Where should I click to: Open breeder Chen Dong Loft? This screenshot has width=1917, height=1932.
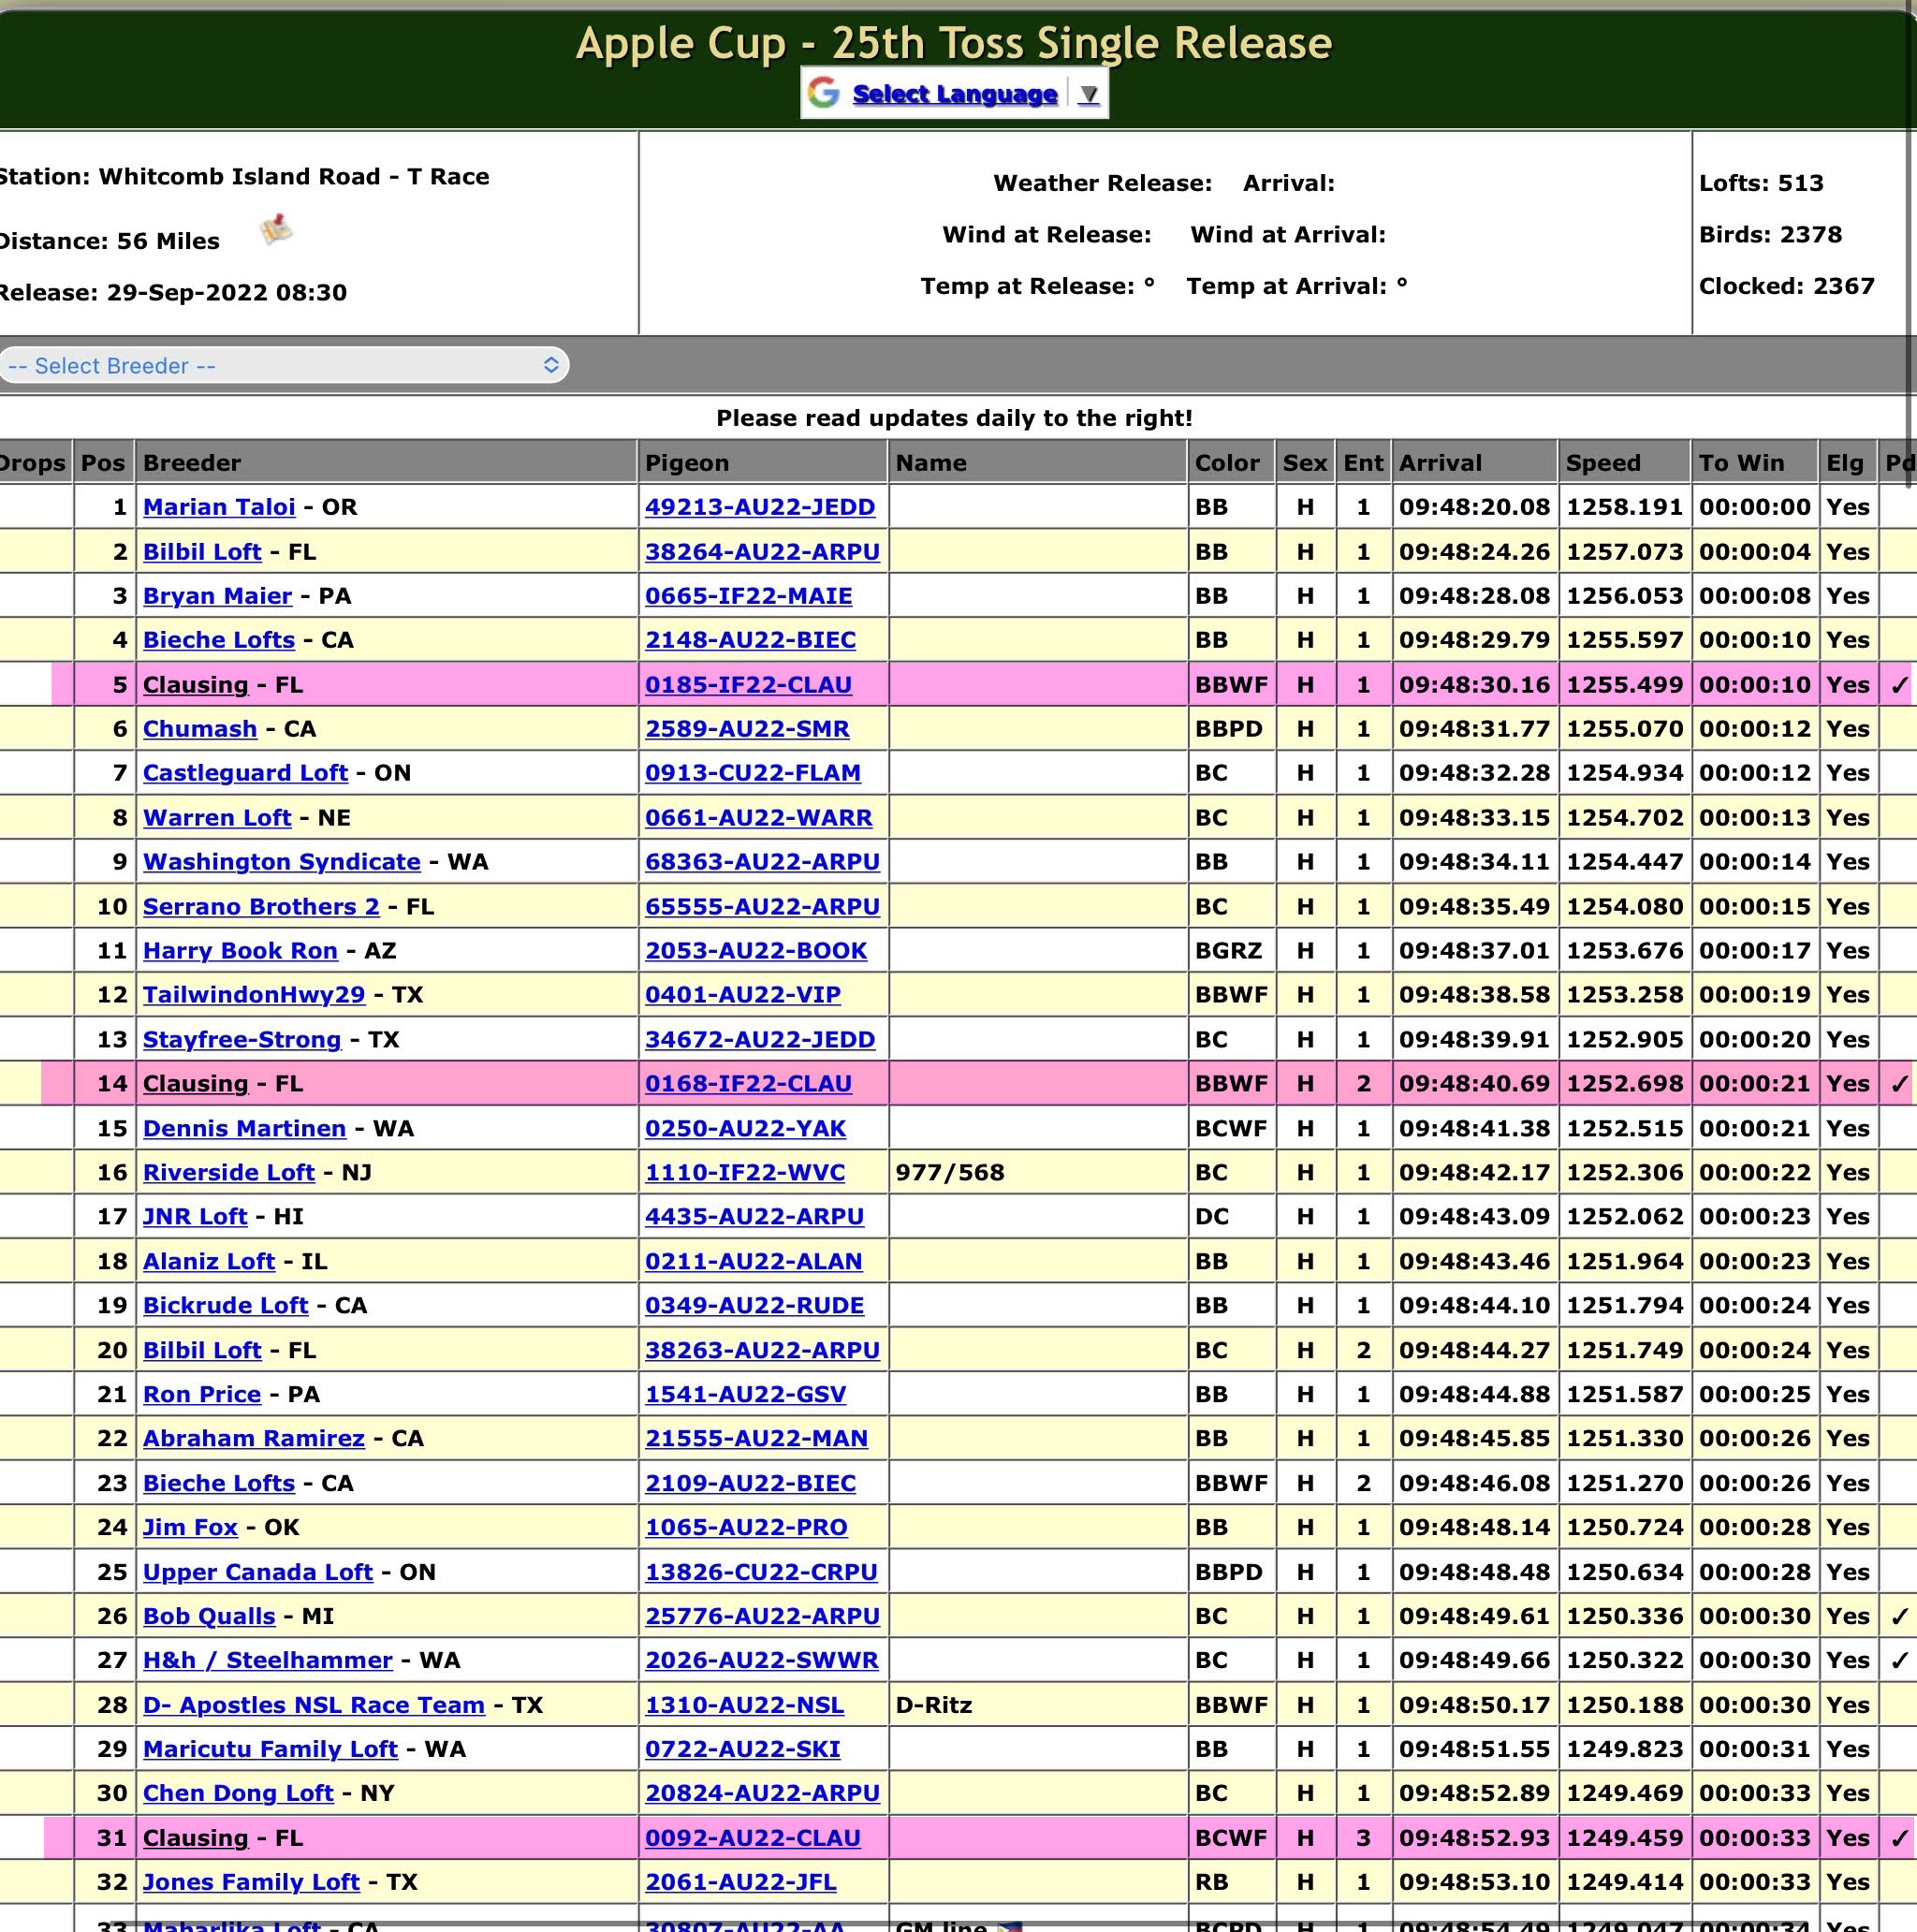point(238,1794)
